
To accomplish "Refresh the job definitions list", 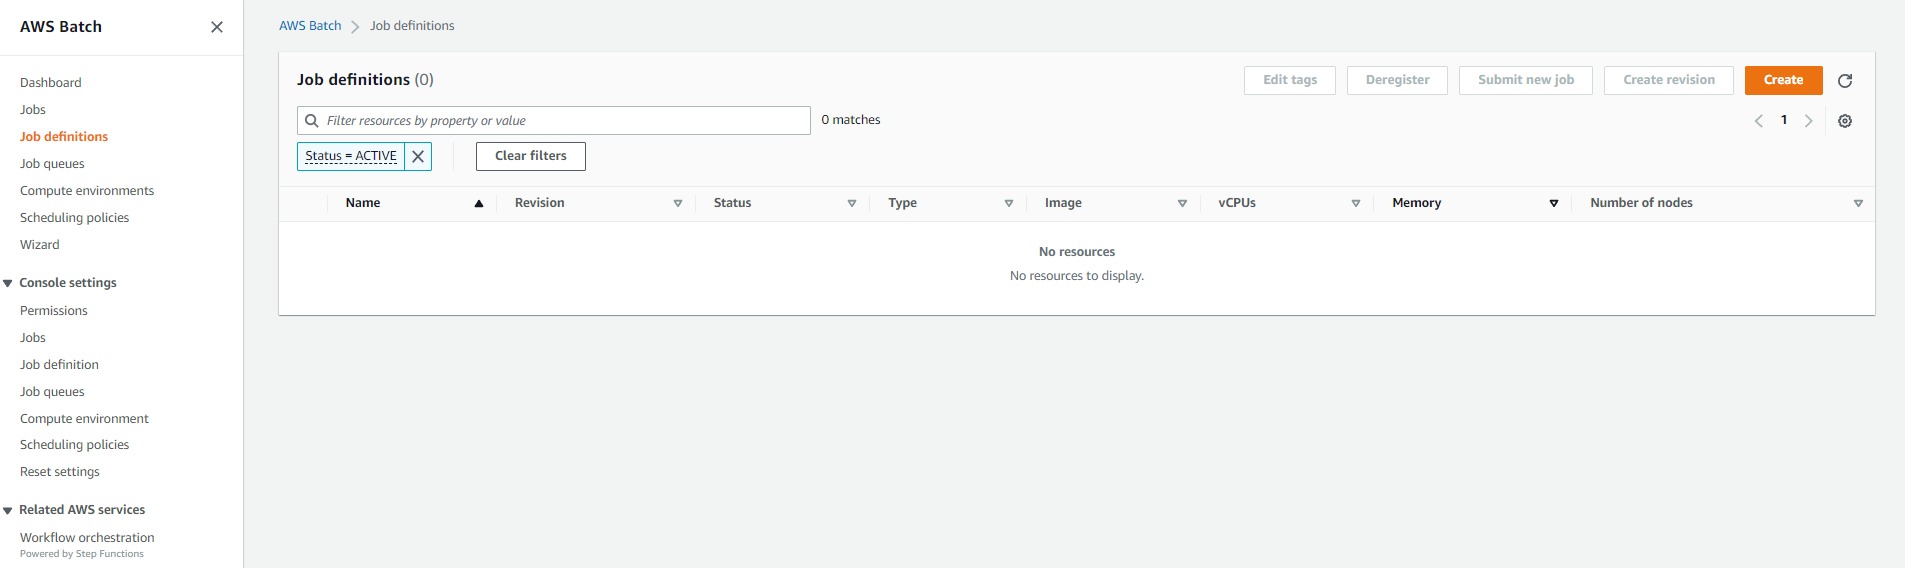I will [x=1845, y=80].
